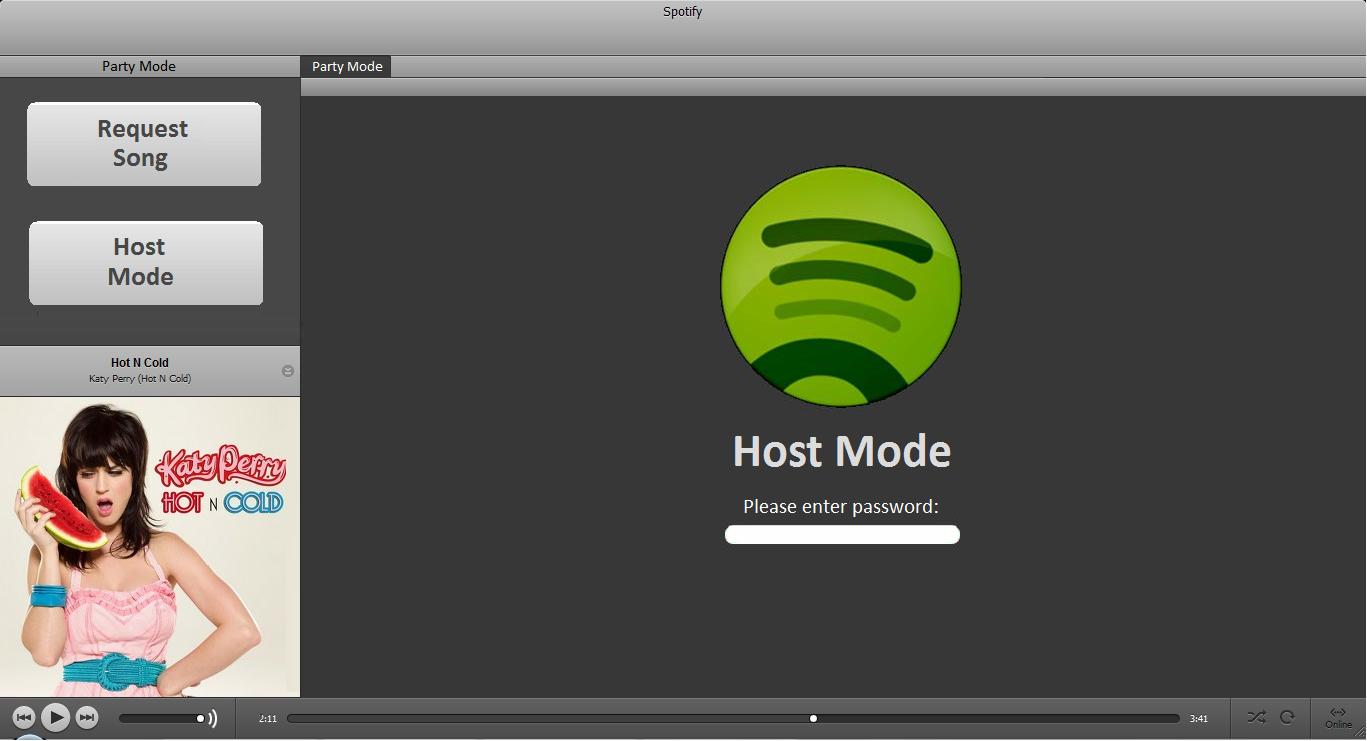Open Host Mode
This screenshot has height=741, width=1367.
click(x=145, y=262)
